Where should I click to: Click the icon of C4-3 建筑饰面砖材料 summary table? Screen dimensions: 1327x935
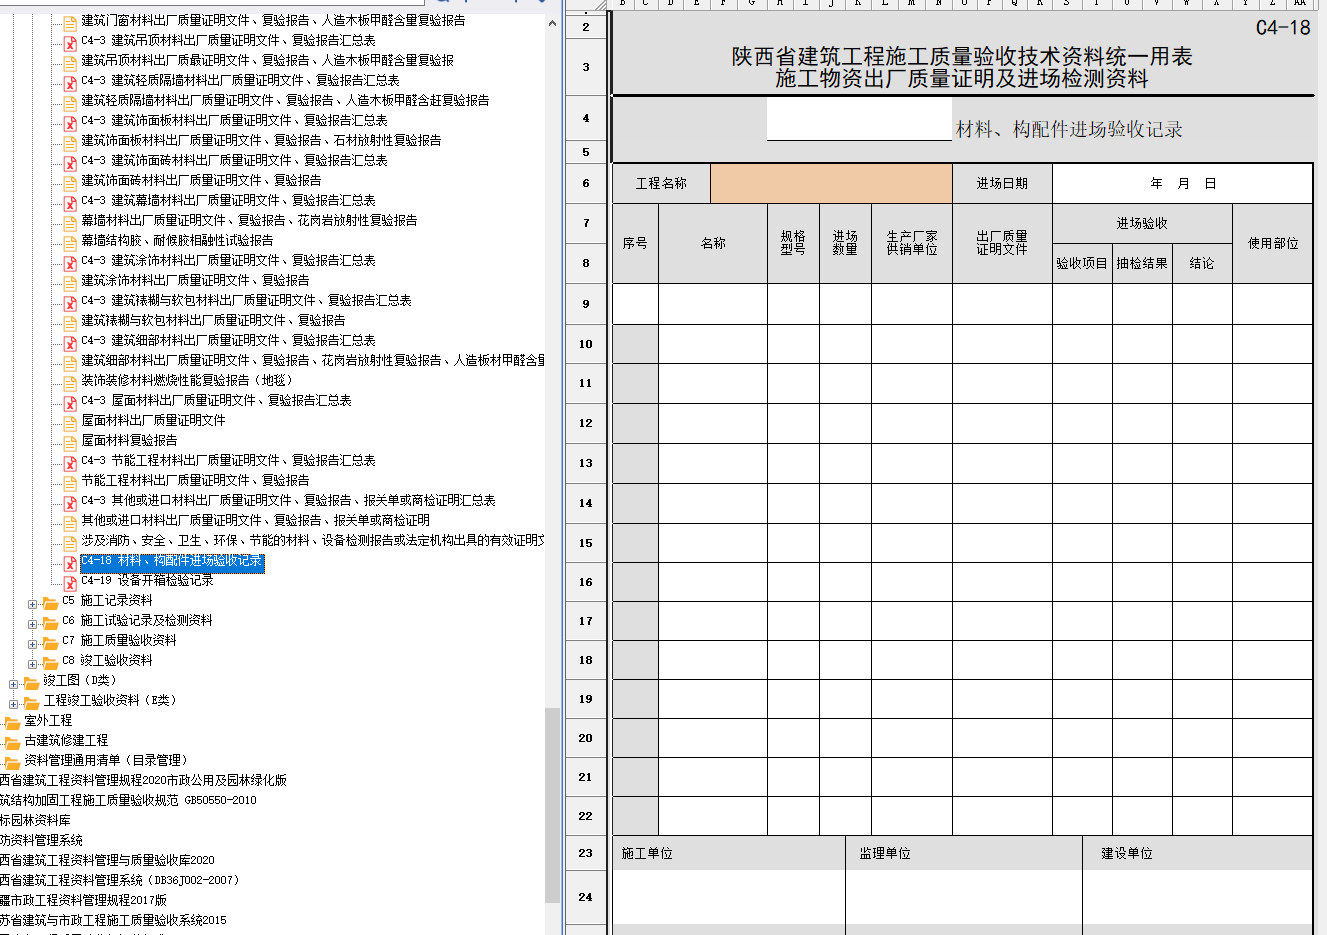70,163
